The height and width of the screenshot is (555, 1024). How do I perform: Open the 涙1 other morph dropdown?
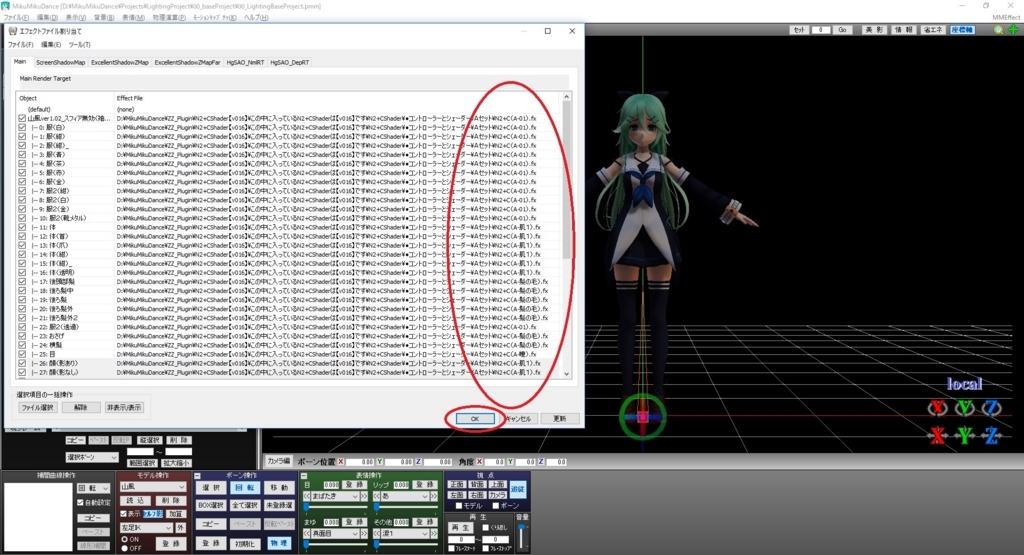coord(405,533)
